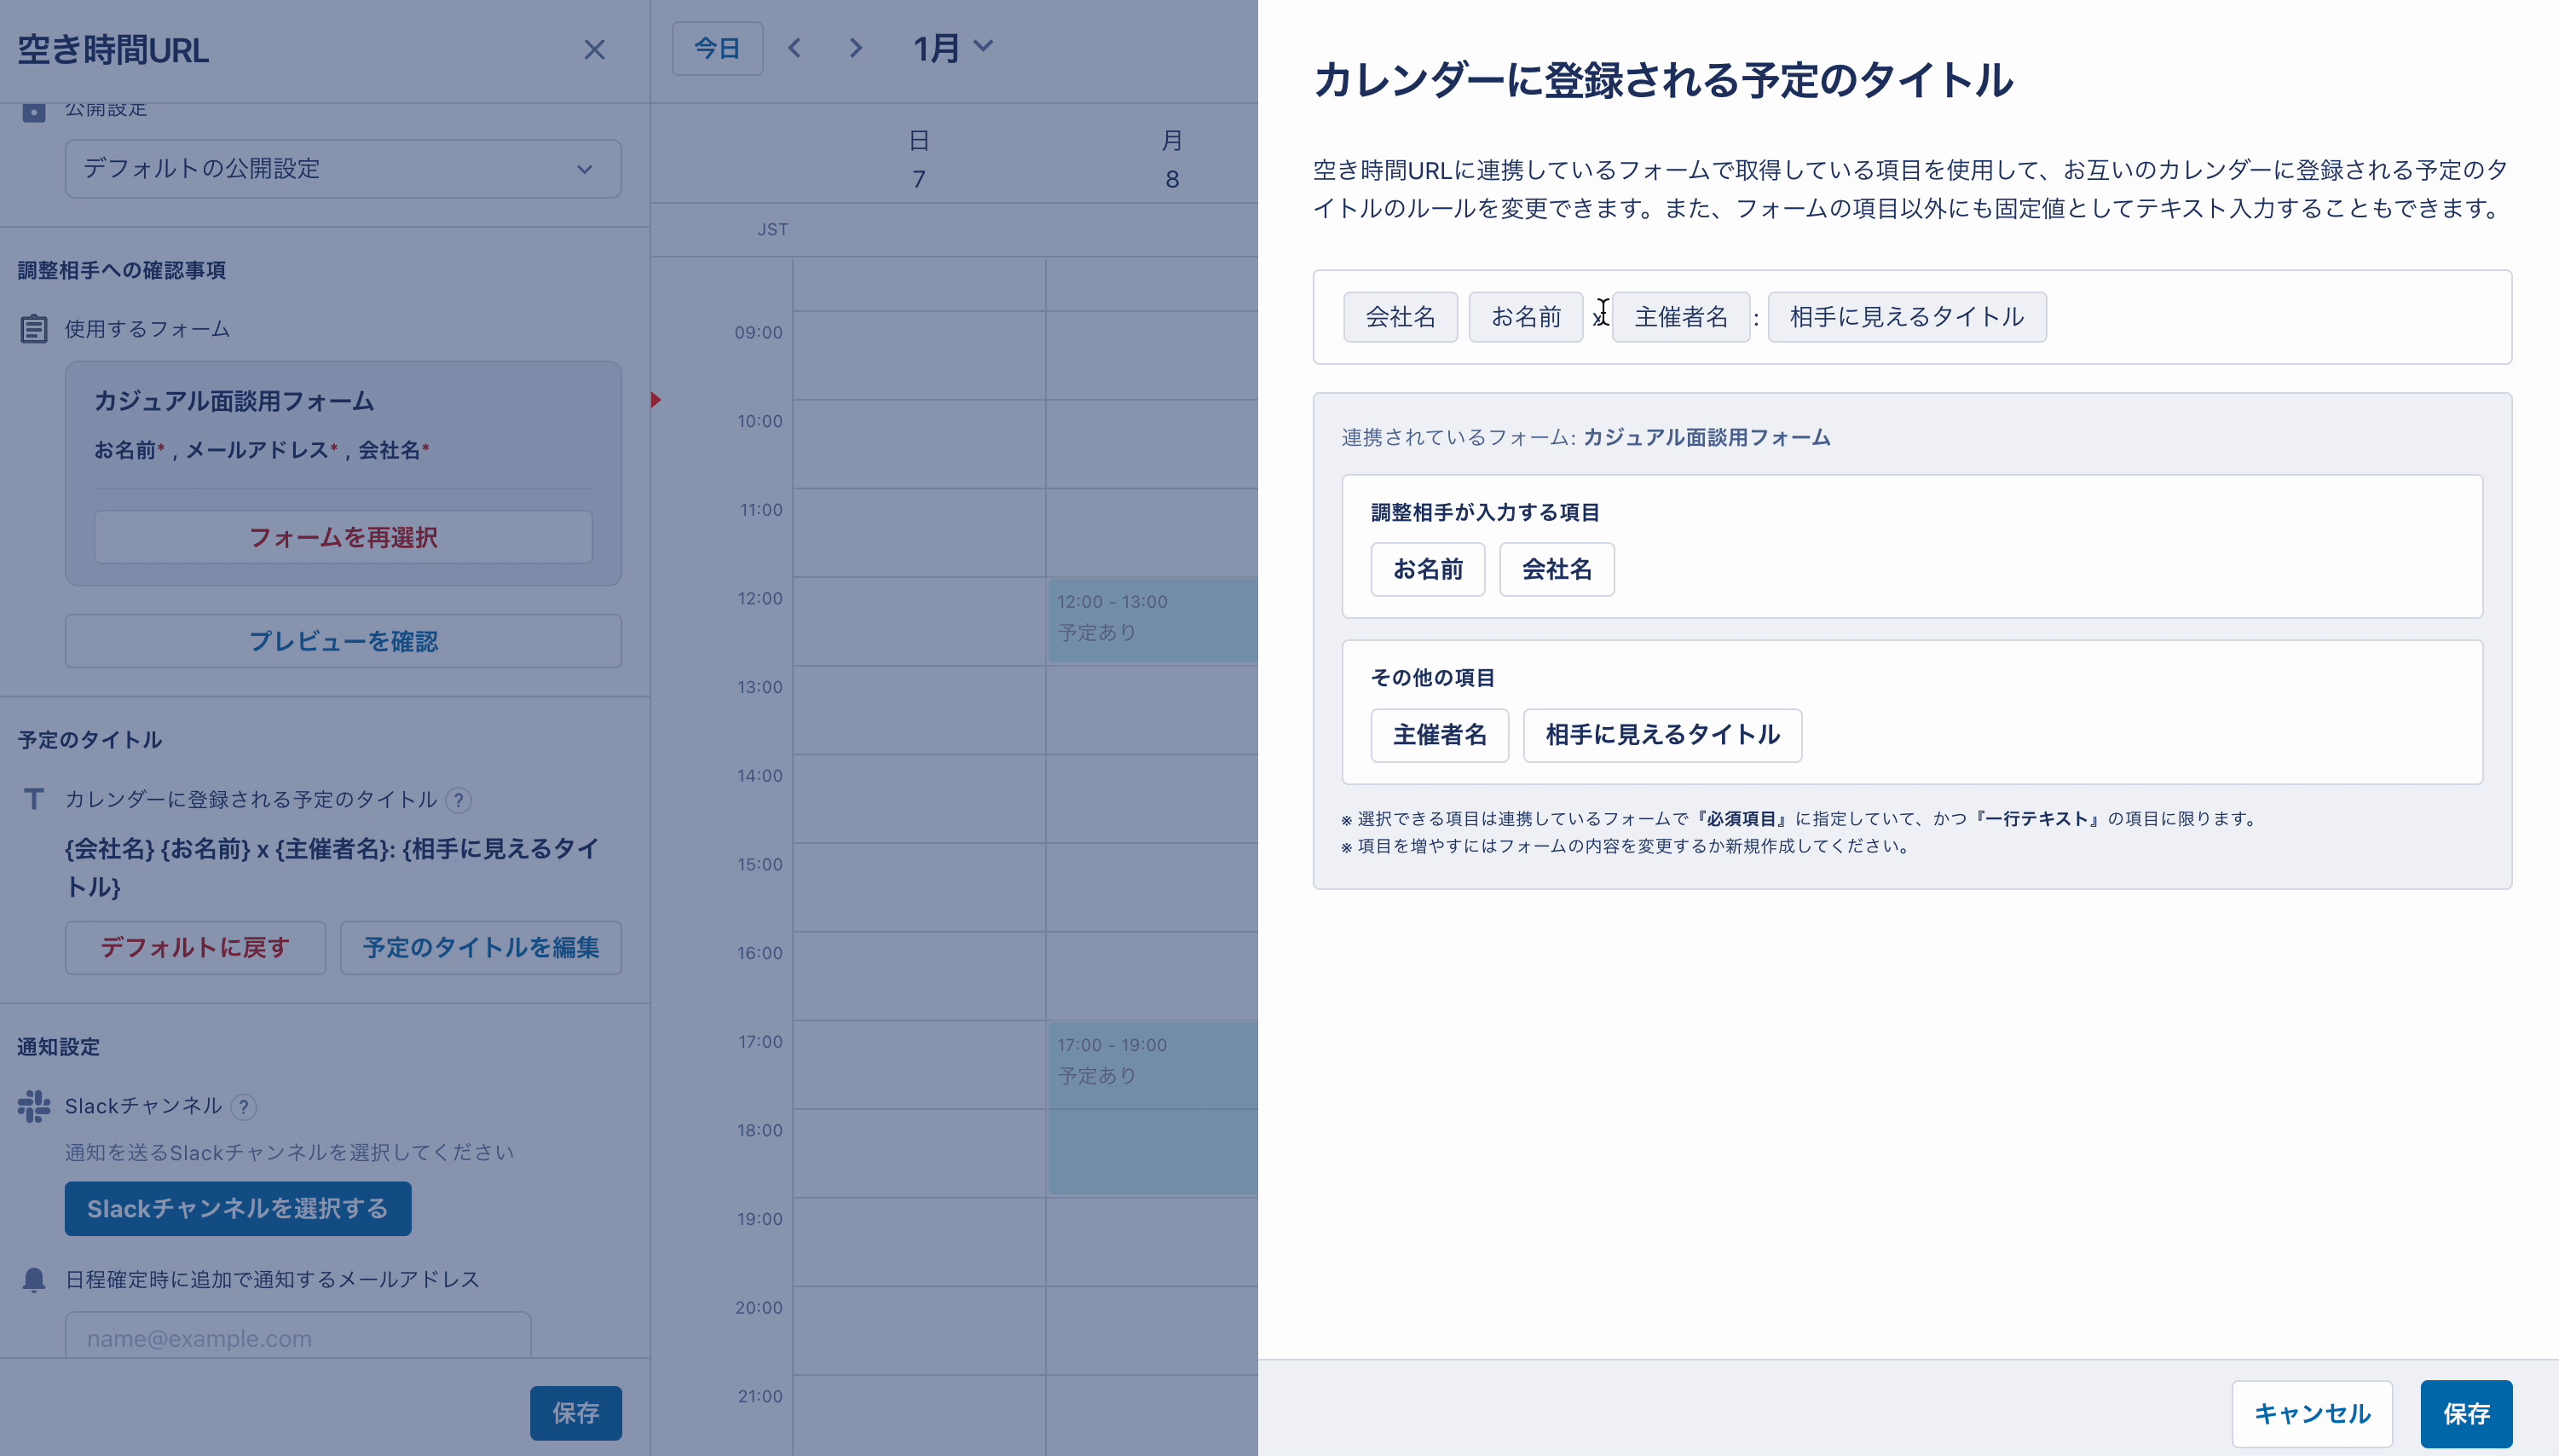The width and height of the screenshot is (2559, 1456).
Task: Click フォームを再選択 button
Action: (343, 537)
